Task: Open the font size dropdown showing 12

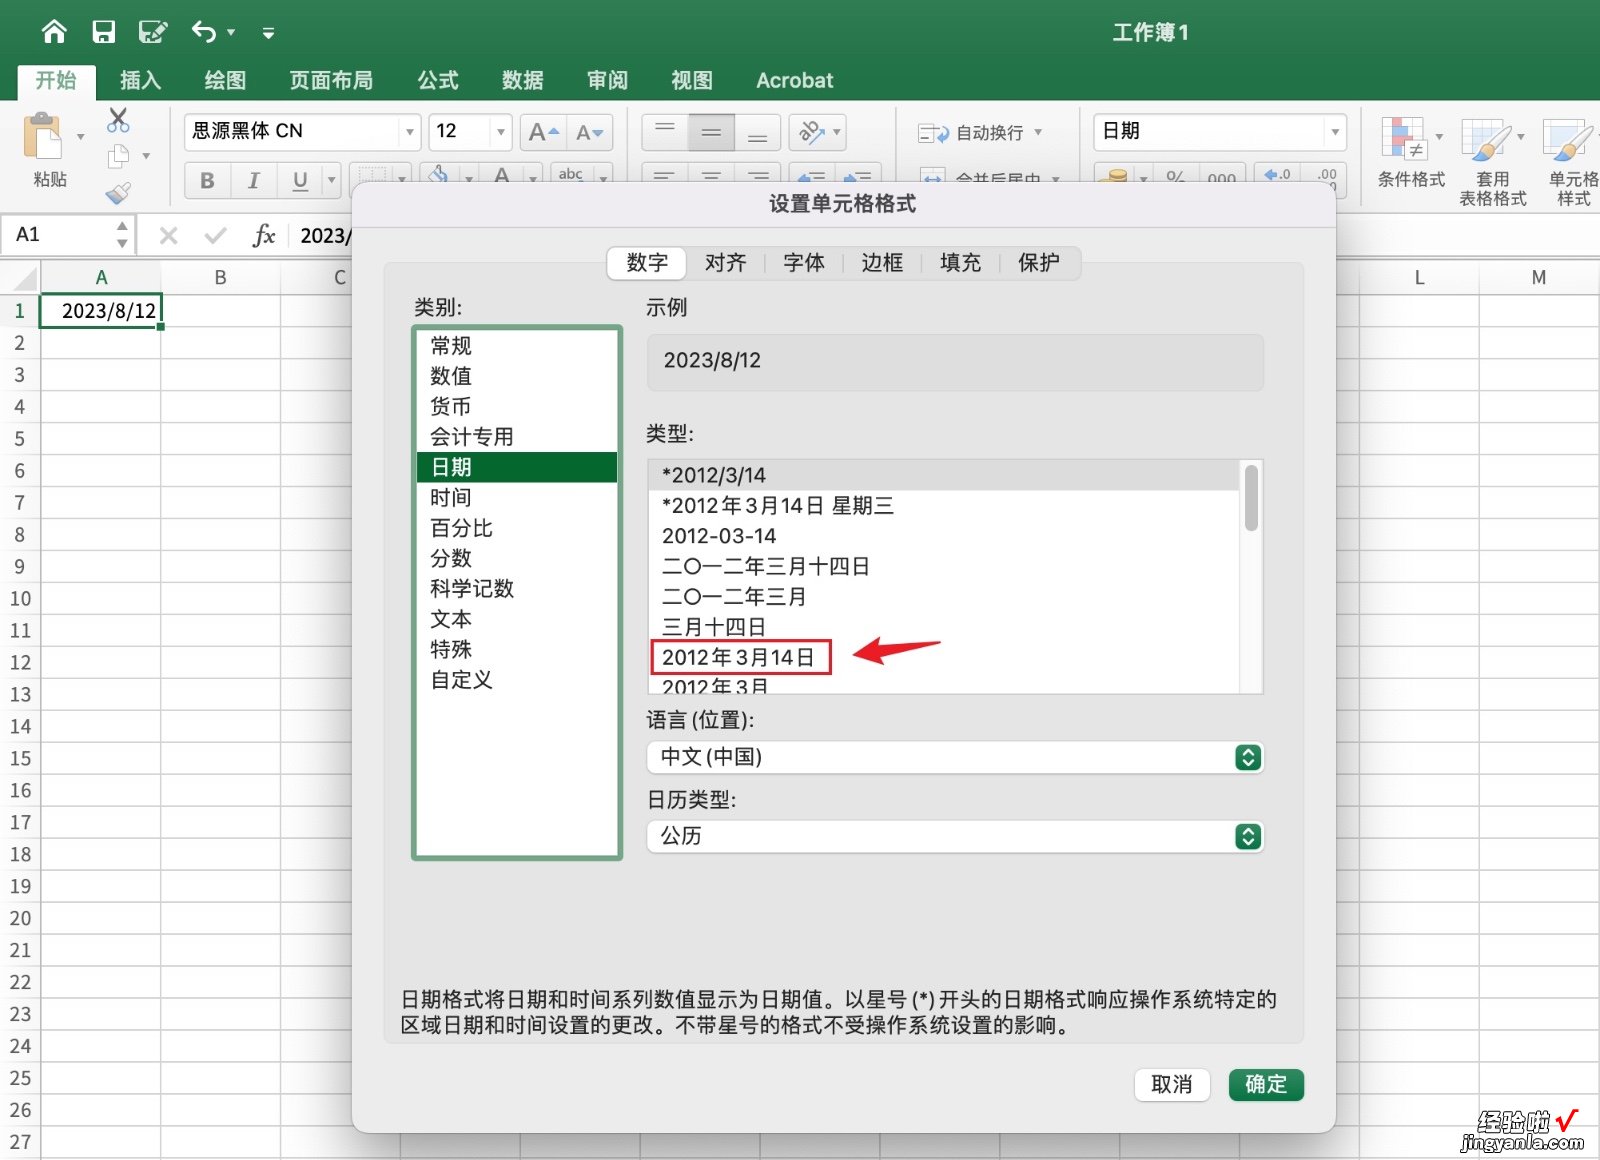Action: (x=501, y=132)
